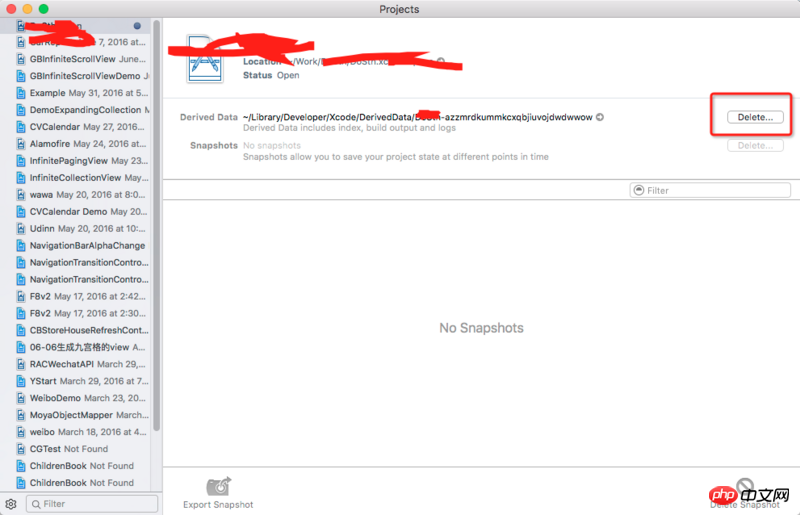The width and height of the screenshot is (800, 515).
Task: Open the sidebar gear settings menu
Action: tap(11, 504)
